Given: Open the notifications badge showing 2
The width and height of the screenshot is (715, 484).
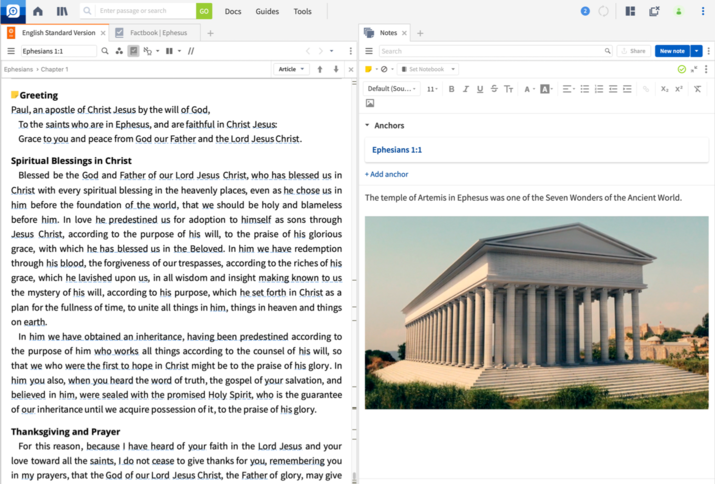Looking at the screenshot, I should point(585,11).
